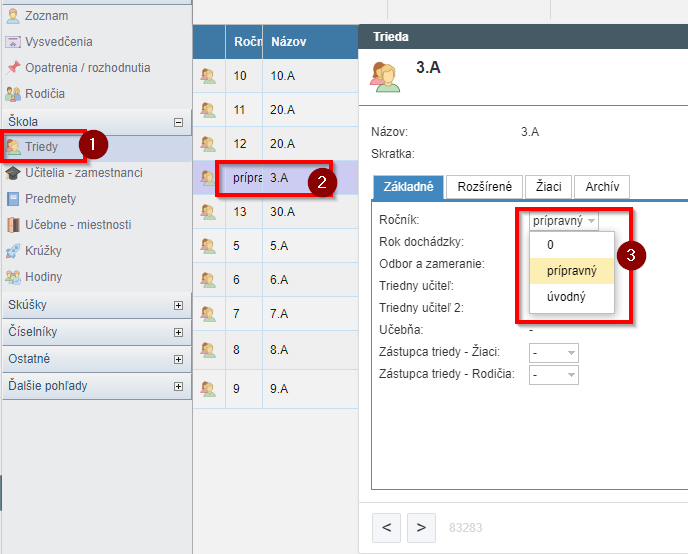Click the Opatrenia / rozhodnutia pin icon
Screen dimensions: 688x554
[x=13, y=68]
